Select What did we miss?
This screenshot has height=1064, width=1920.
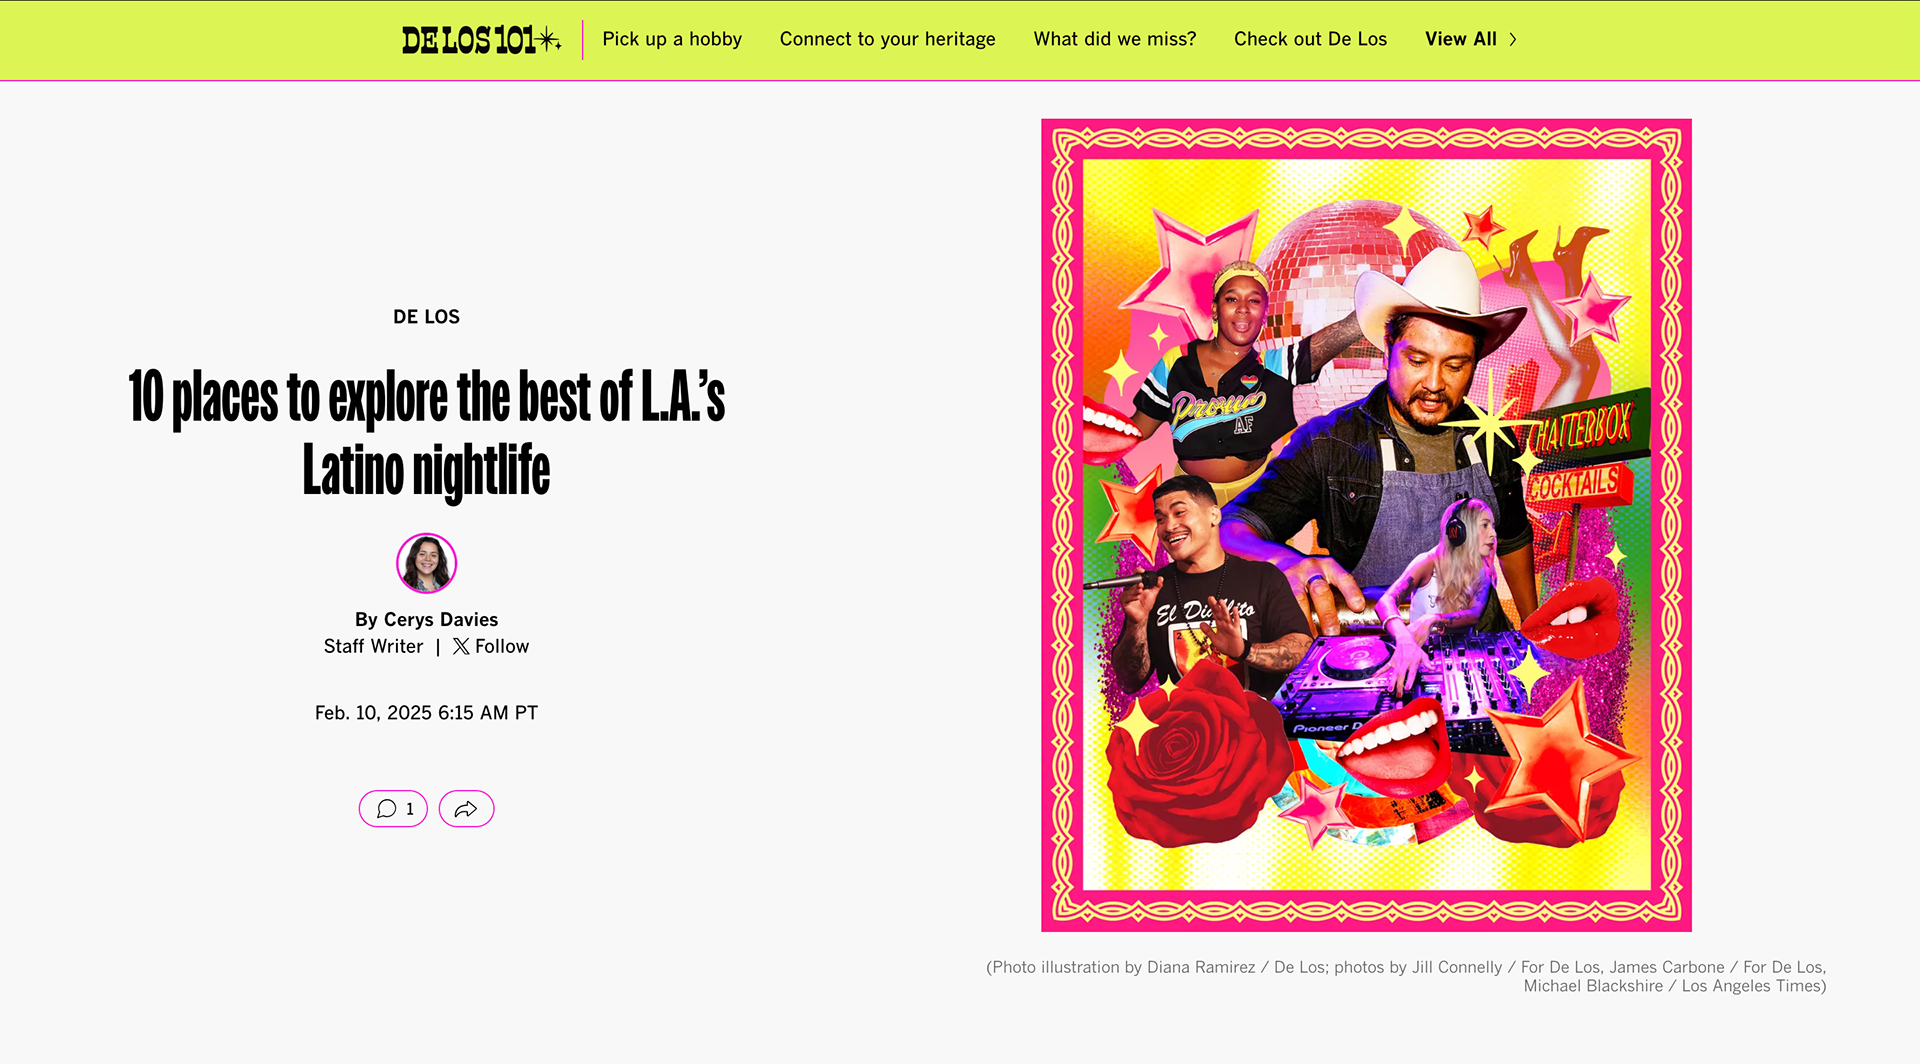[x=1115, y=39]
